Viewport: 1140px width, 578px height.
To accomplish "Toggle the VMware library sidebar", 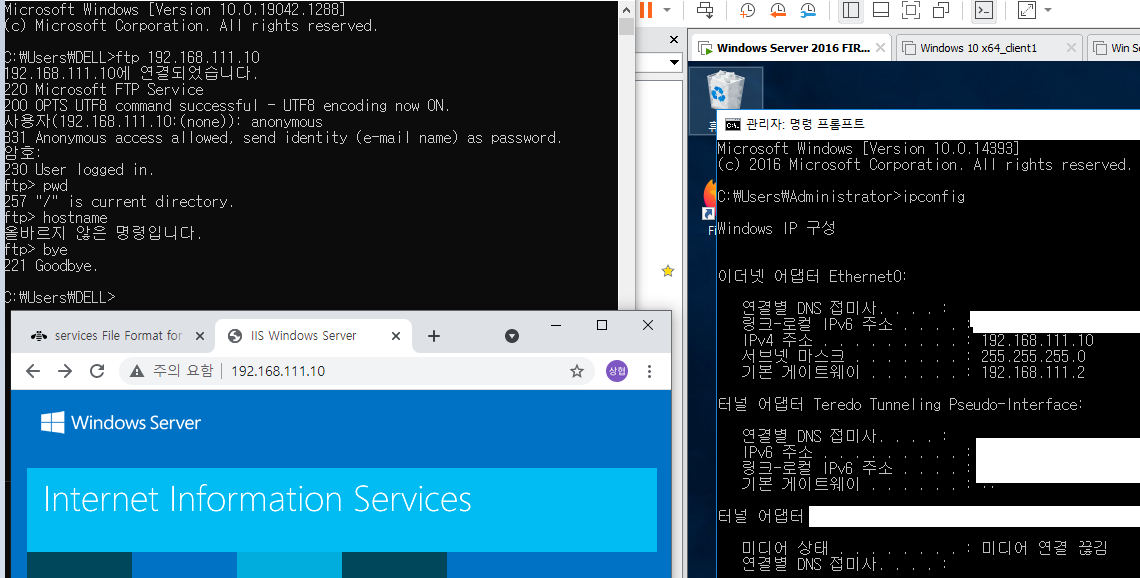I will tap(851, 10).
